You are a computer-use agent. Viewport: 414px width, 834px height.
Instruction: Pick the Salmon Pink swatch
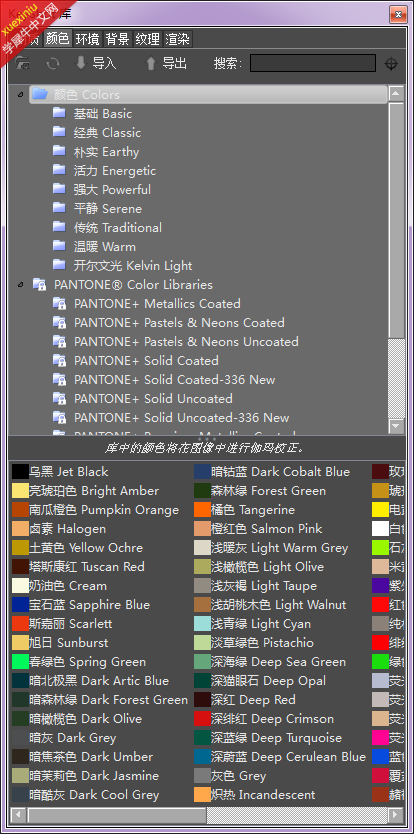coord(202,529)
